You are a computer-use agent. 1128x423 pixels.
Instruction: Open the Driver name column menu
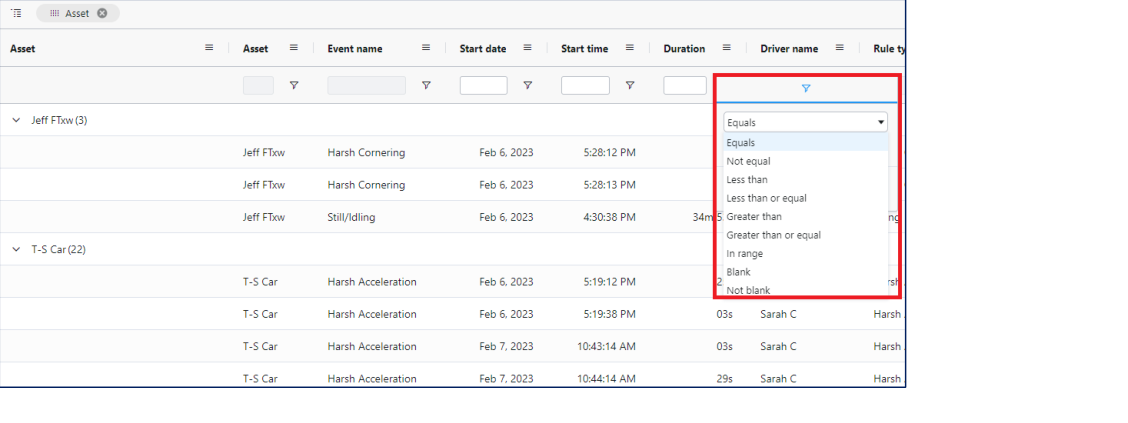(x=840, y=48)
